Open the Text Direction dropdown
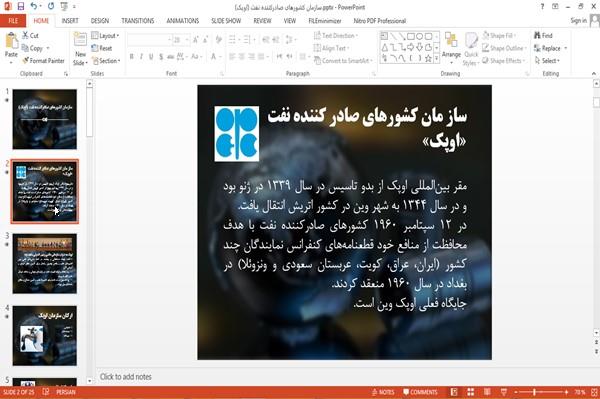This screenshot has height=399, width=600. (336, 36)
